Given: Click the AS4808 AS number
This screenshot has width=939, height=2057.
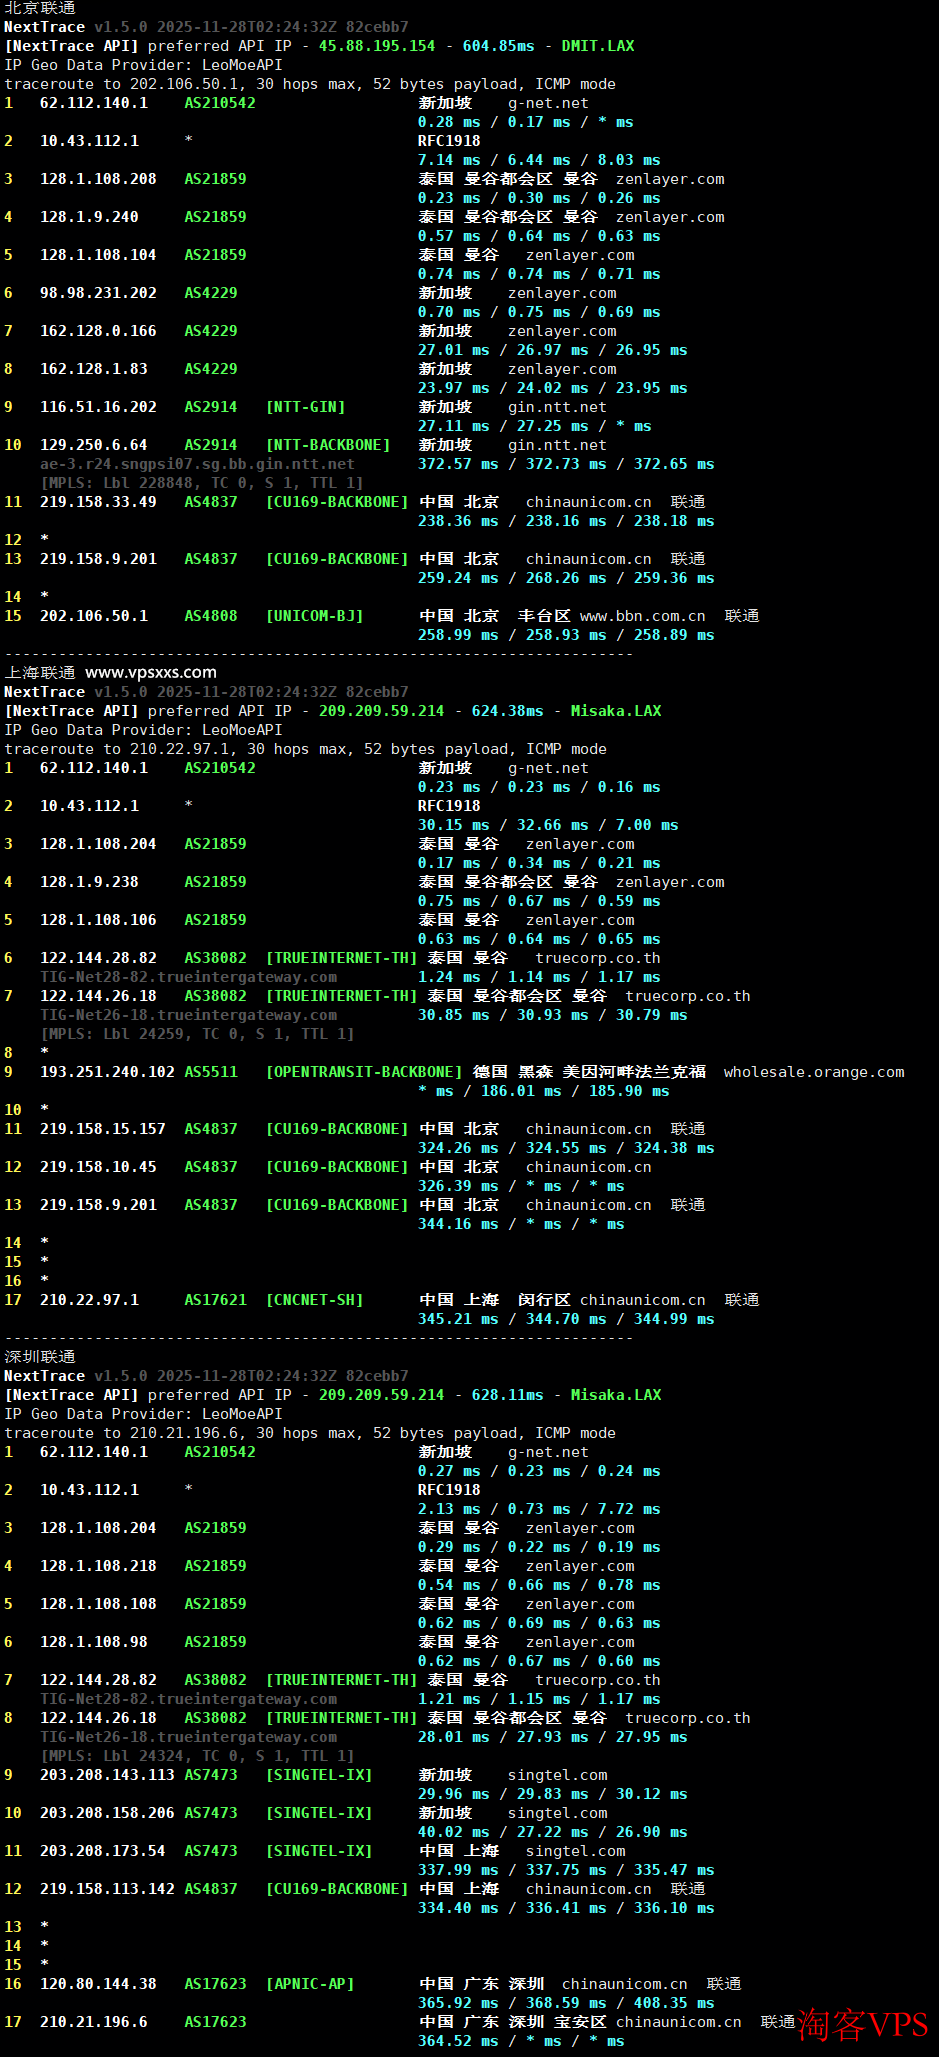Looking at the screenshot, I should 211,616.
